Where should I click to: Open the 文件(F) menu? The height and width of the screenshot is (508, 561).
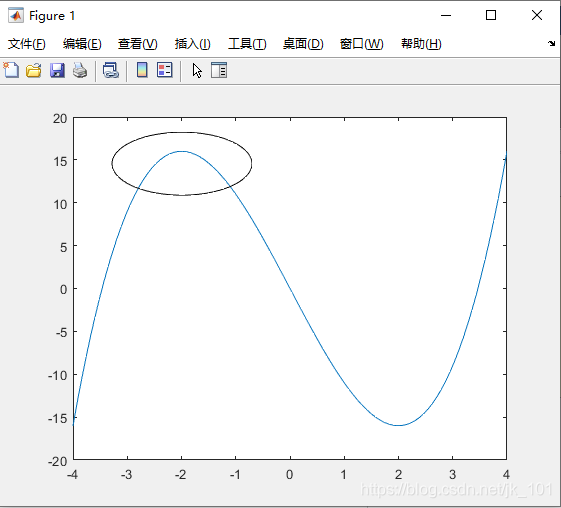click(27, 44)
